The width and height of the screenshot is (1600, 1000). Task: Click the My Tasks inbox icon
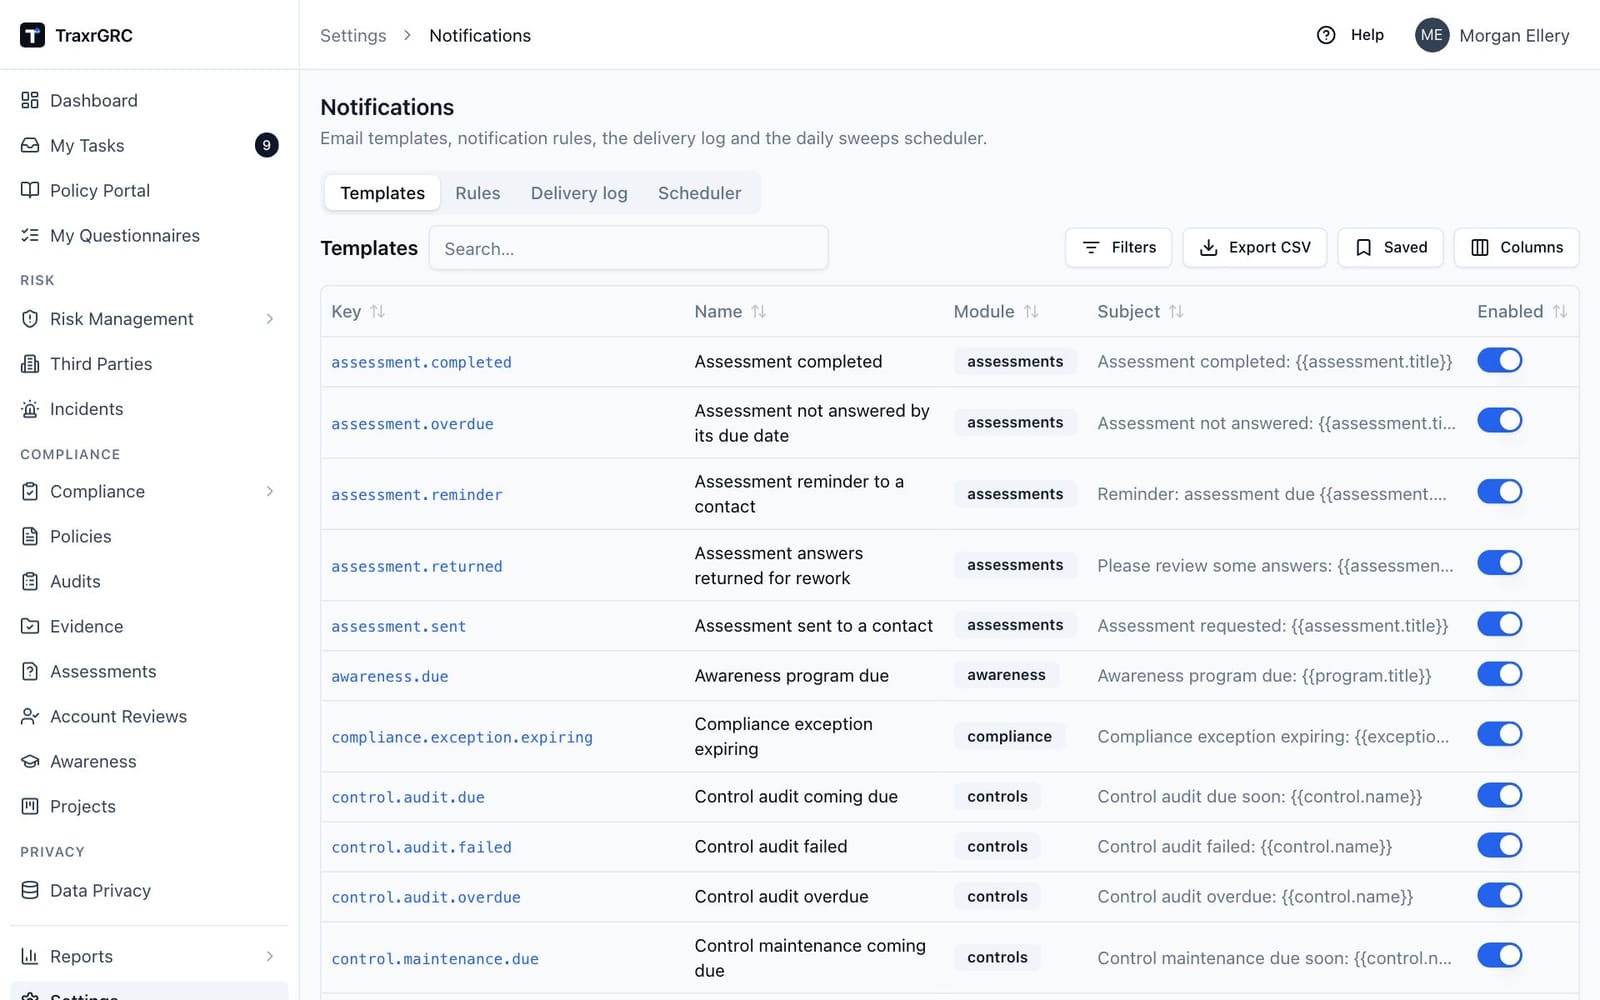(x=30, y=145)
